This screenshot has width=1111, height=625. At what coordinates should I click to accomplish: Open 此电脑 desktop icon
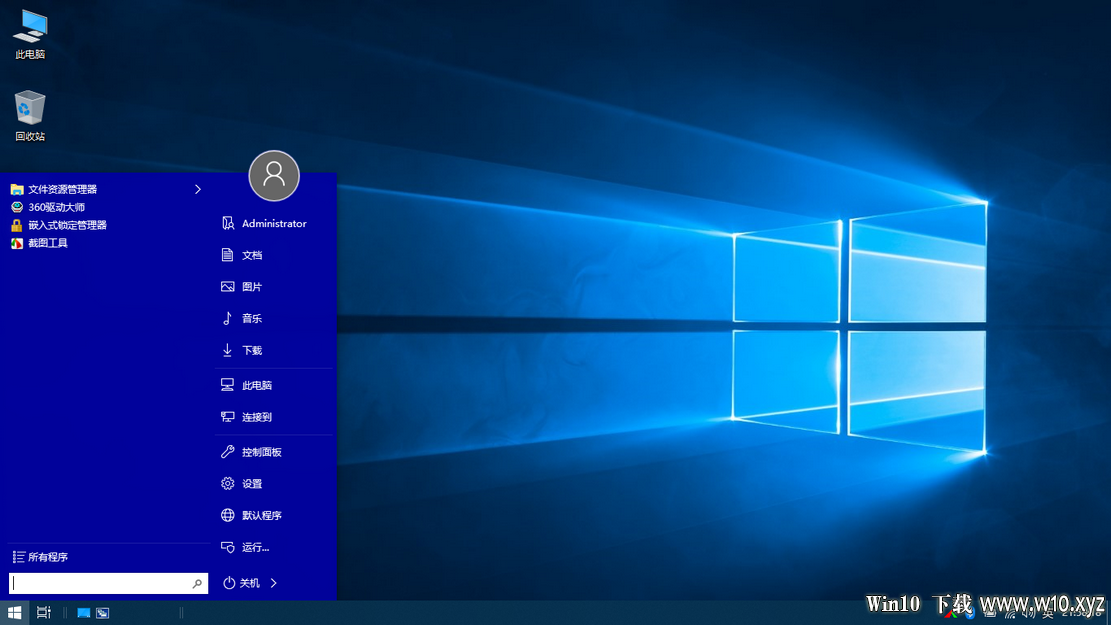tap(30, 35)
